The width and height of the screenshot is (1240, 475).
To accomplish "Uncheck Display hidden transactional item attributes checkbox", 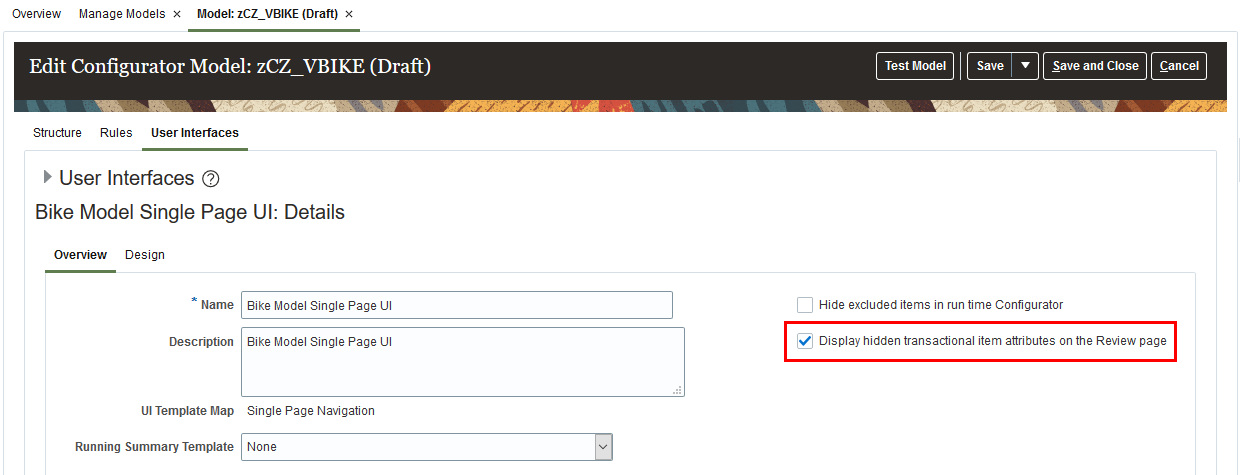I will pos(805,341).
